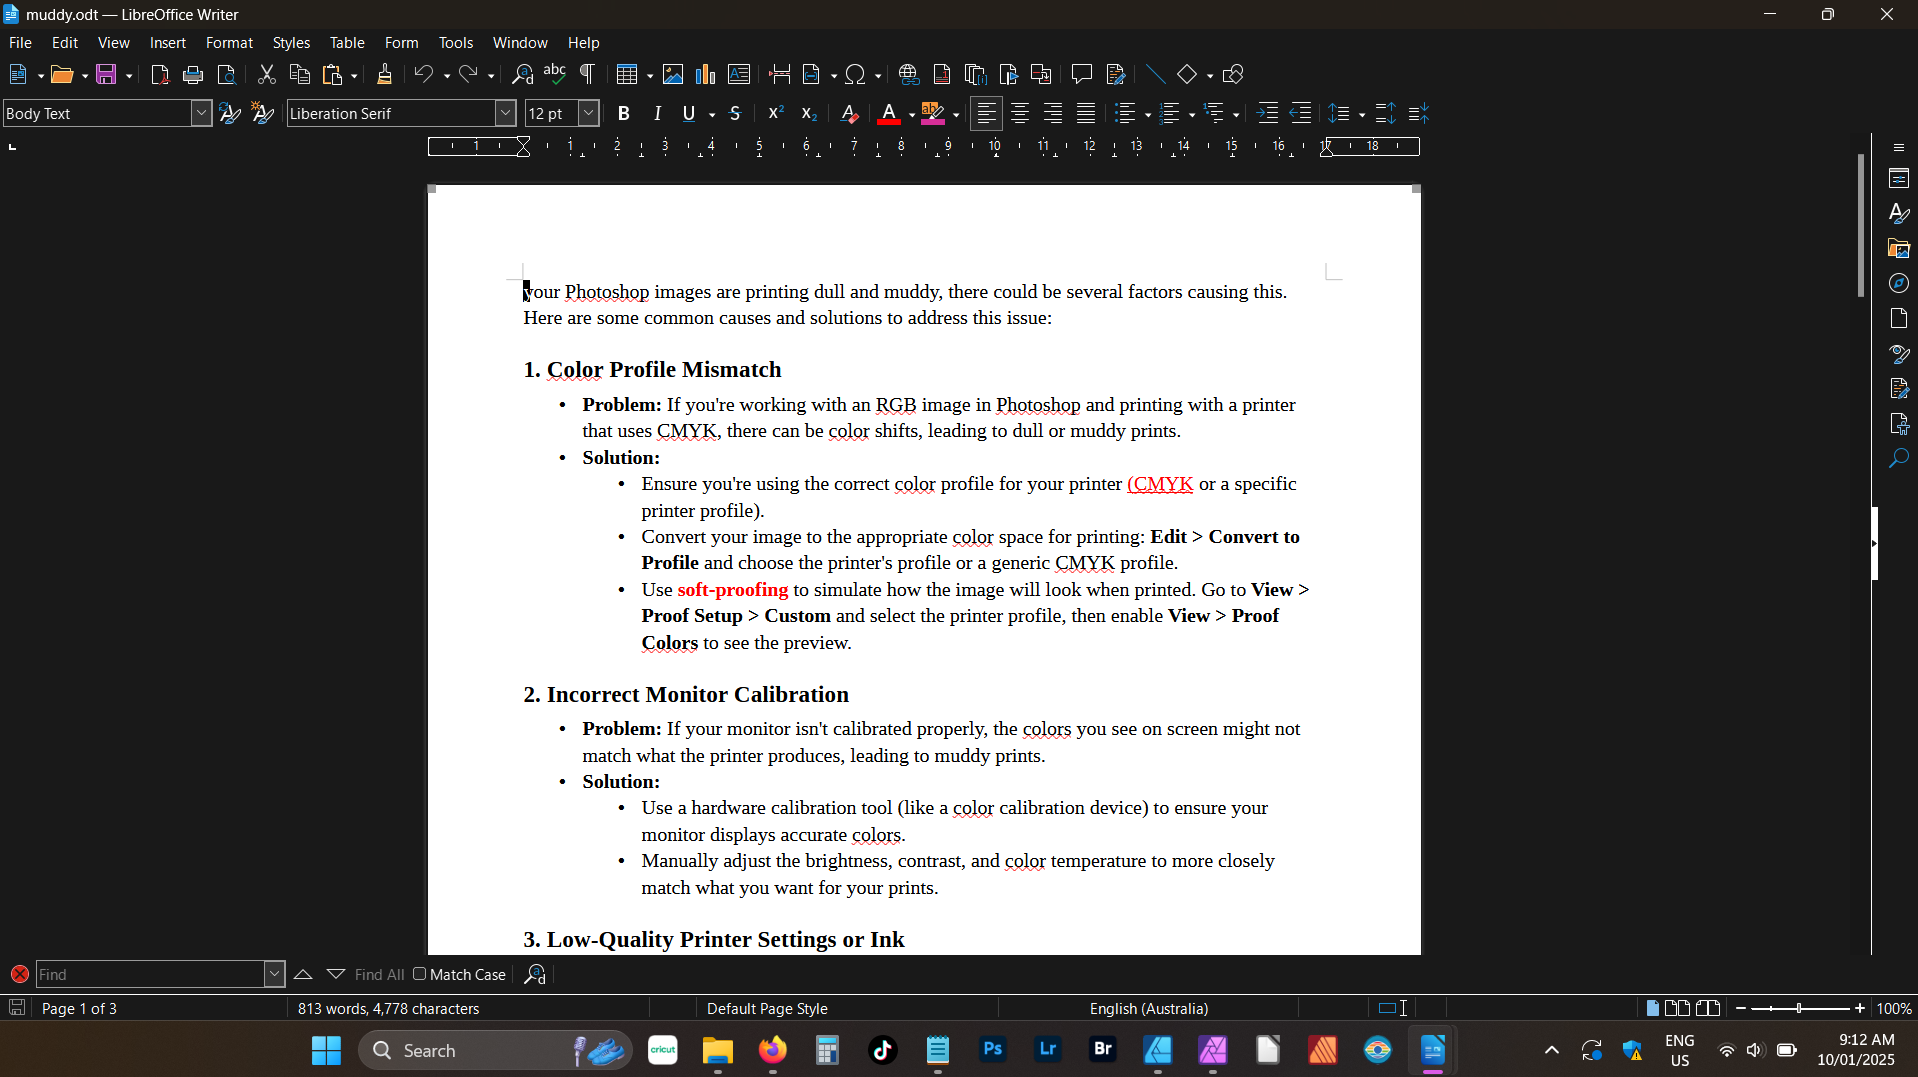The height and width of the screenshot is (1077, 1918).
Task: Click the Find All button
Action: (379, 975)
